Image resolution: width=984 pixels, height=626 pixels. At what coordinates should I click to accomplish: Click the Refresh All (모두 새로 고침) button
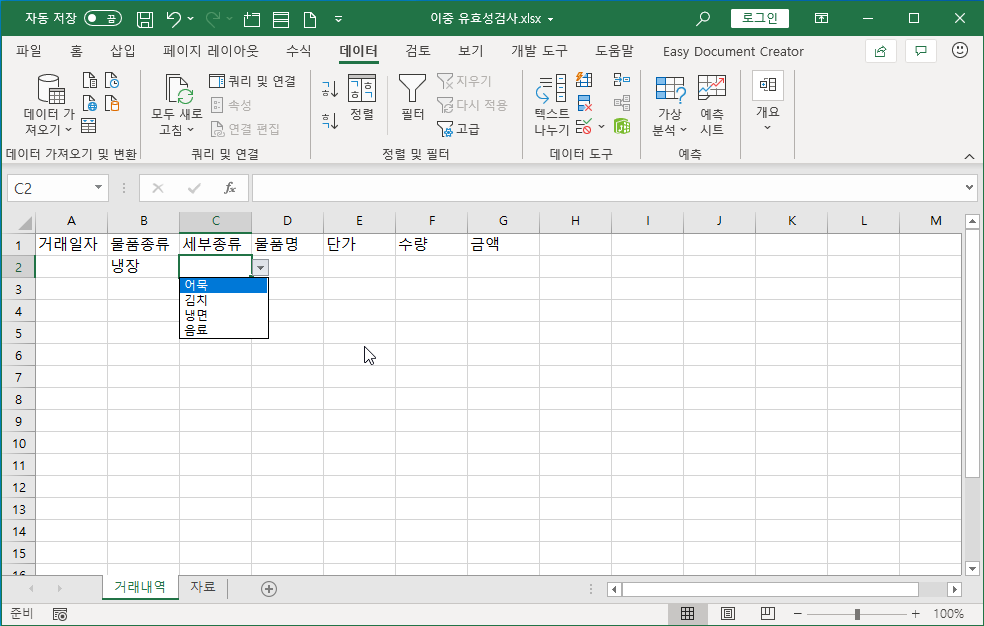176,105
